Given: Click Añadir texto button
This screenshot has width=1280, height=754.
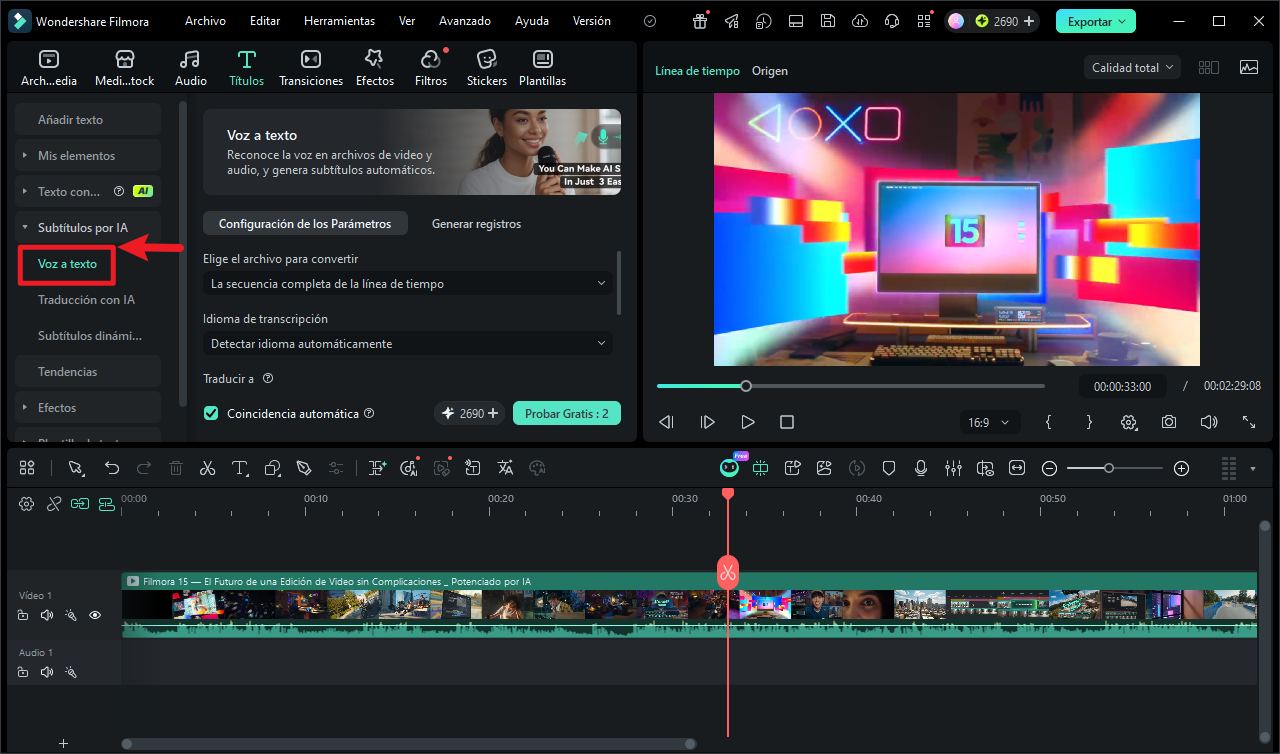Looking at the screenshot, I should 88,119.
